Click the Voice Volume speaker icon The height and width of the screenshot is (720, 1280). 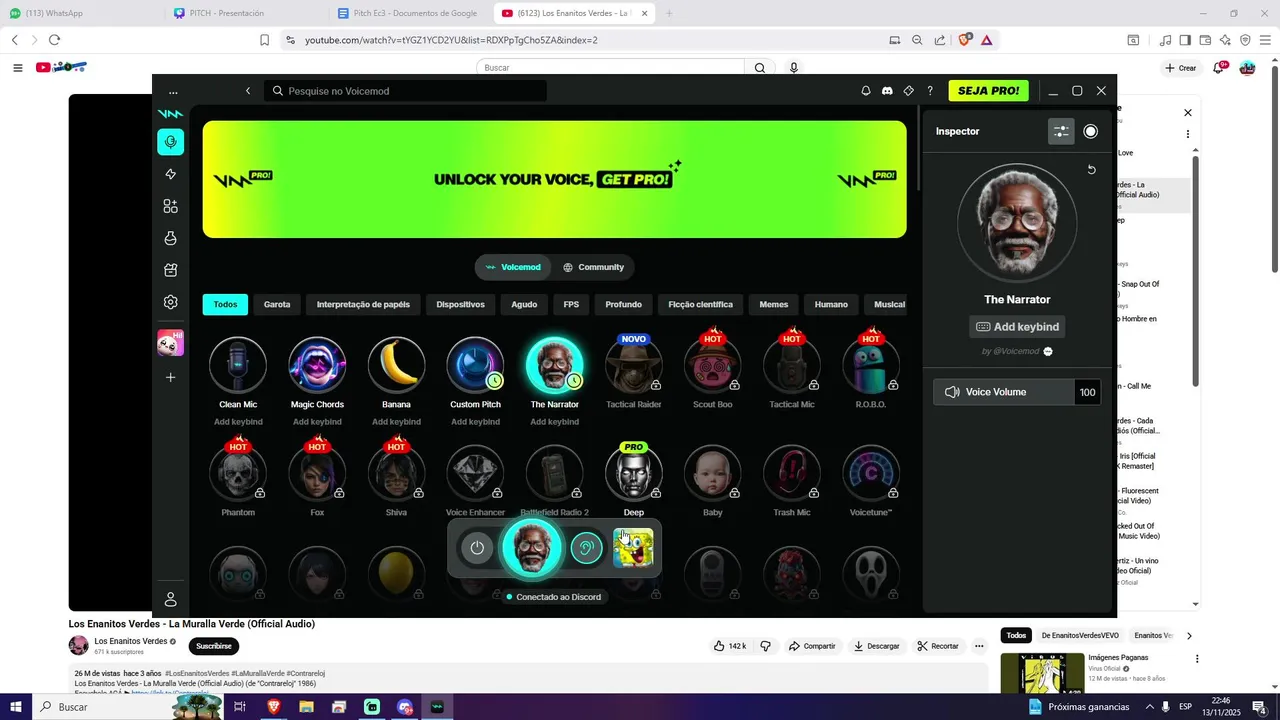point(952,392)
